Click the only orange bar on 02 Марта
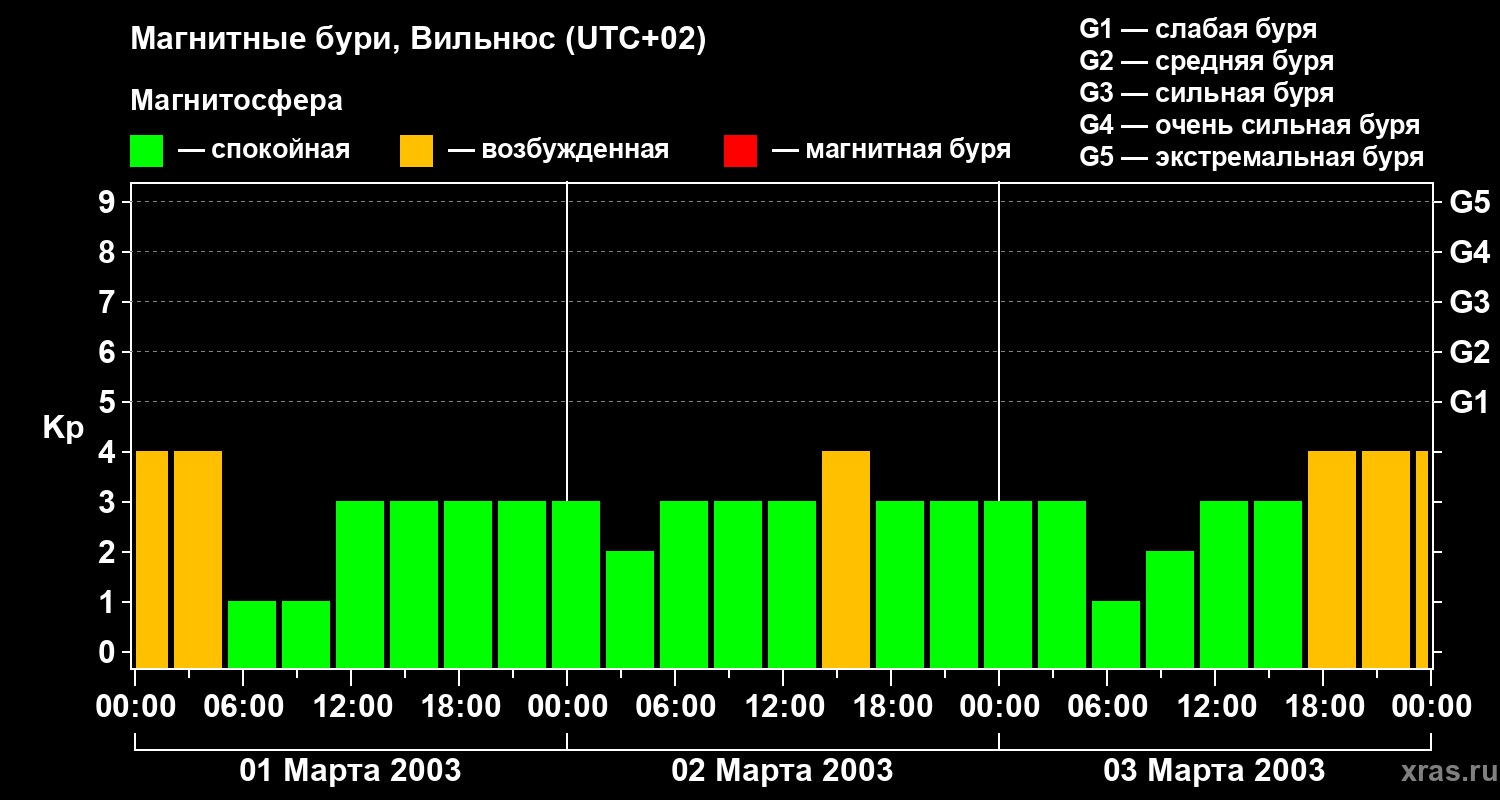This screenshot has width=1500, height=800. (846, 560)
